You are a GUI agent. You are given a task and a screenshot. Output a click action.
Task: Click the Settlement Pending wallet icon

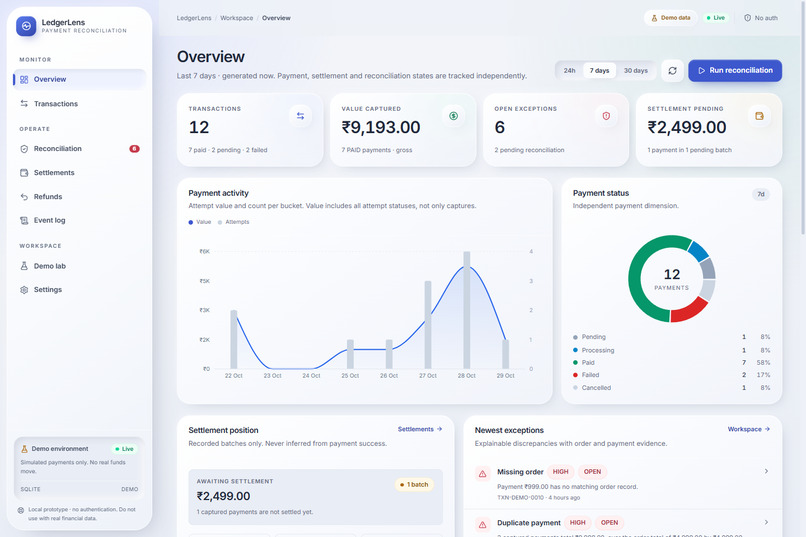[759, 116]
